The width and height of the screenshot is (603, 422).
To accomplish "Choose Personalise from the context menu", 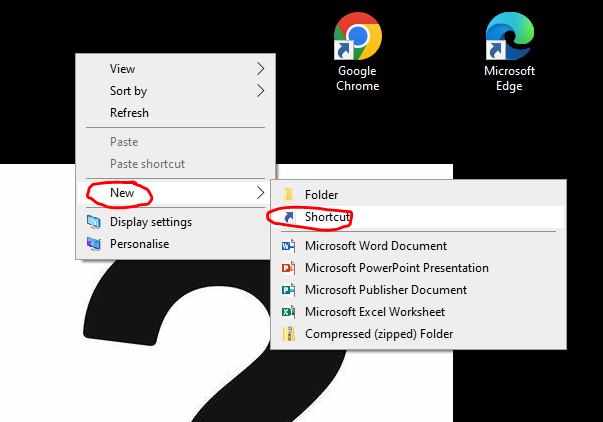I will 176,244.
